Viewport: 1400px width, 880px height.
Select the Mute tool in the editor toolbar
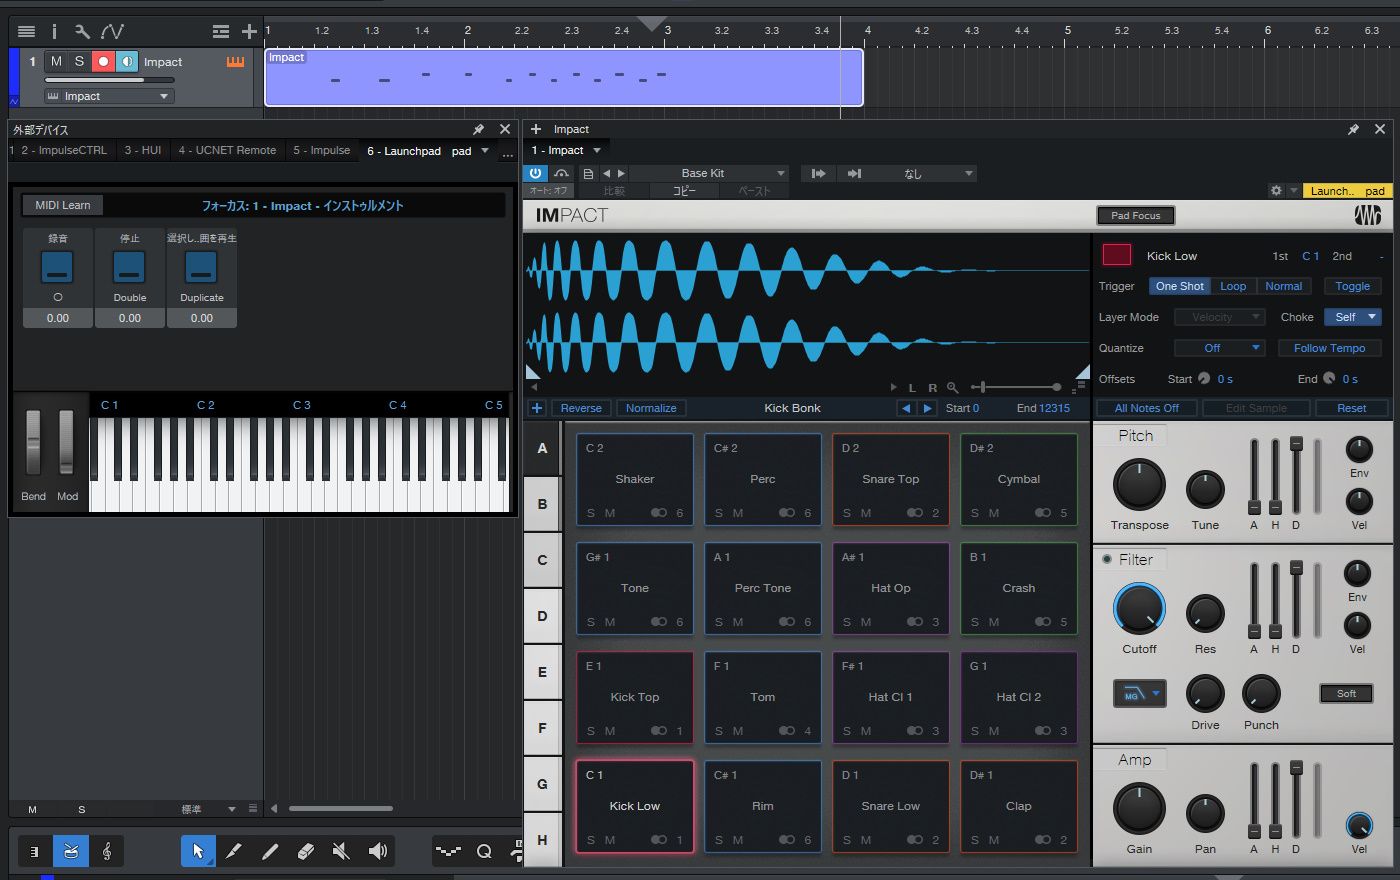(341, 851)
